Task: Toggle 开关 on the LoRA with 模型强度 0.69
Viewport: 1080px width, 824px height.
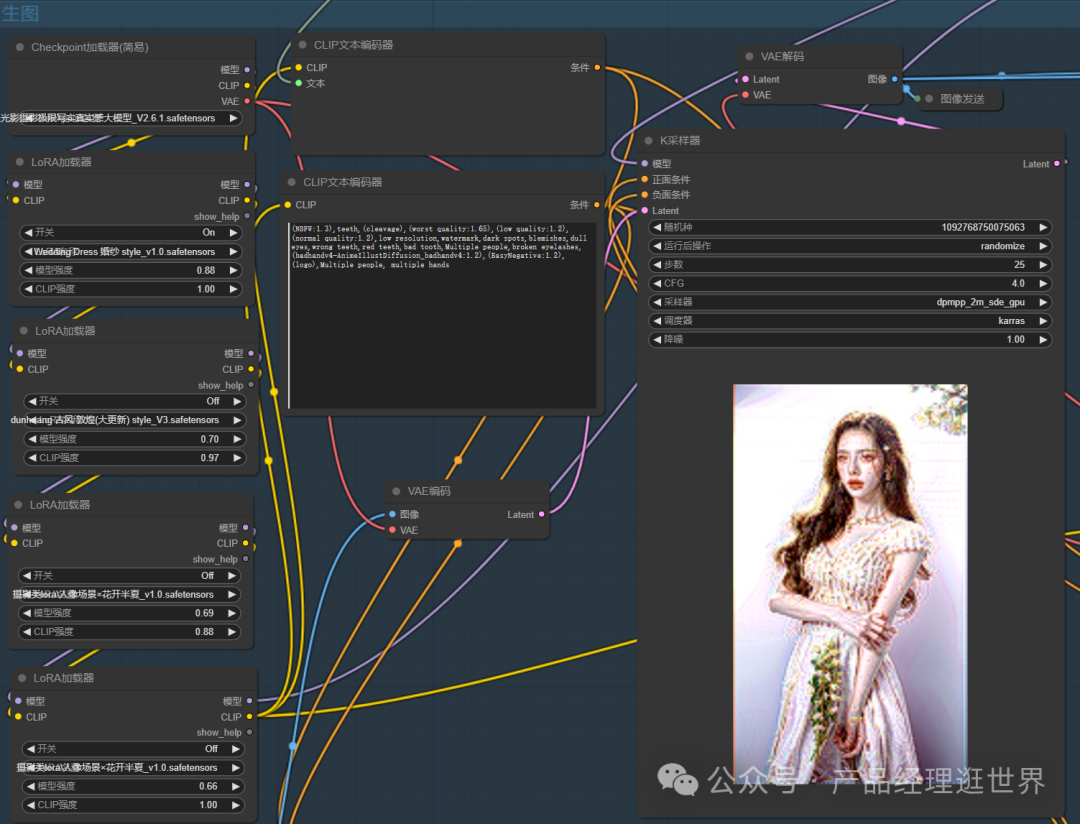Action: pyautogui.click(x=131, y=576)
